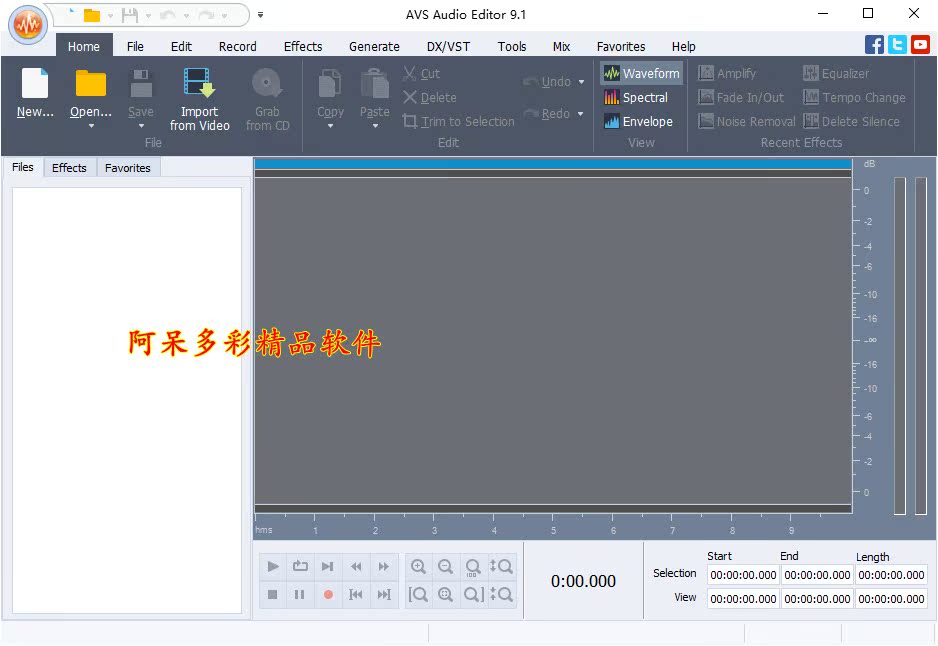Click the Copy icon in Edit group
Image resolution: width=938 pixels, height=646 pixels.
click(x=330, y=83)
